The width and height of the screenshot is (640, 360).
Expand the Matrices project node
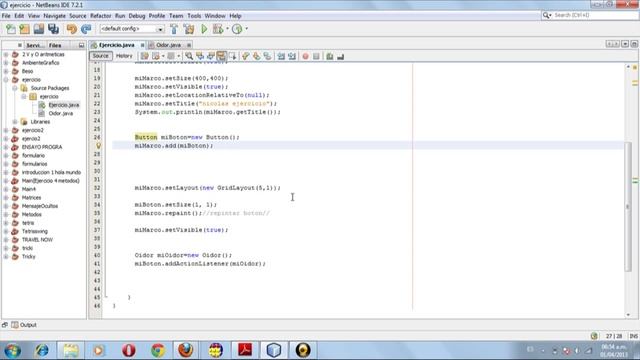(x=6, y=198)
